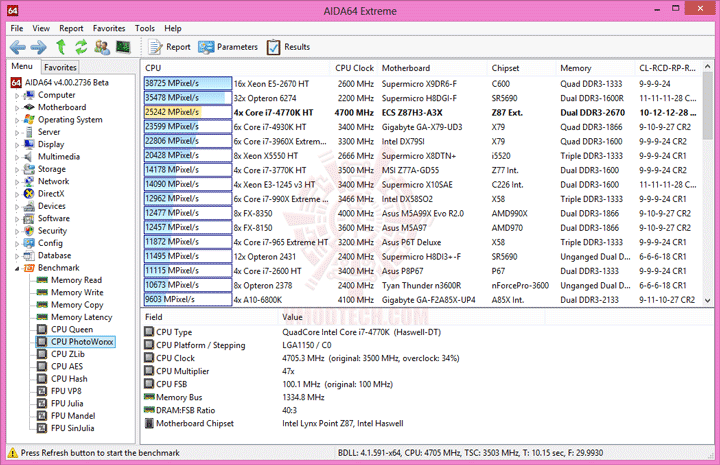720x465 pixels.
Task: Click the 38725 MPixel/s result bar
Action: pos(188,83)
